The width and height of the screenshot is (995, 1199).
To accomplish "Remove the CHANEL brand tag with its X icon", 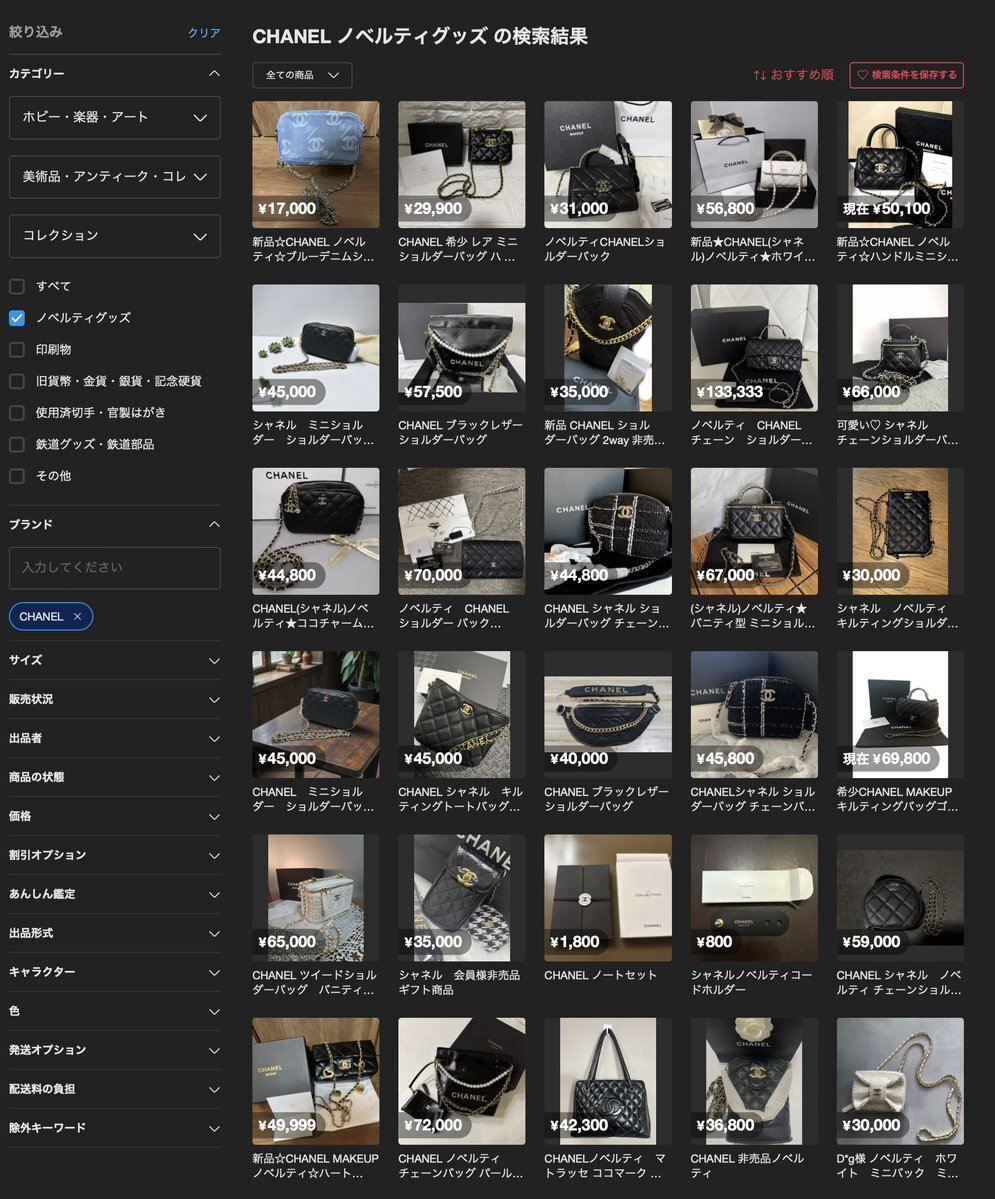I will click(x=77, y=616).
